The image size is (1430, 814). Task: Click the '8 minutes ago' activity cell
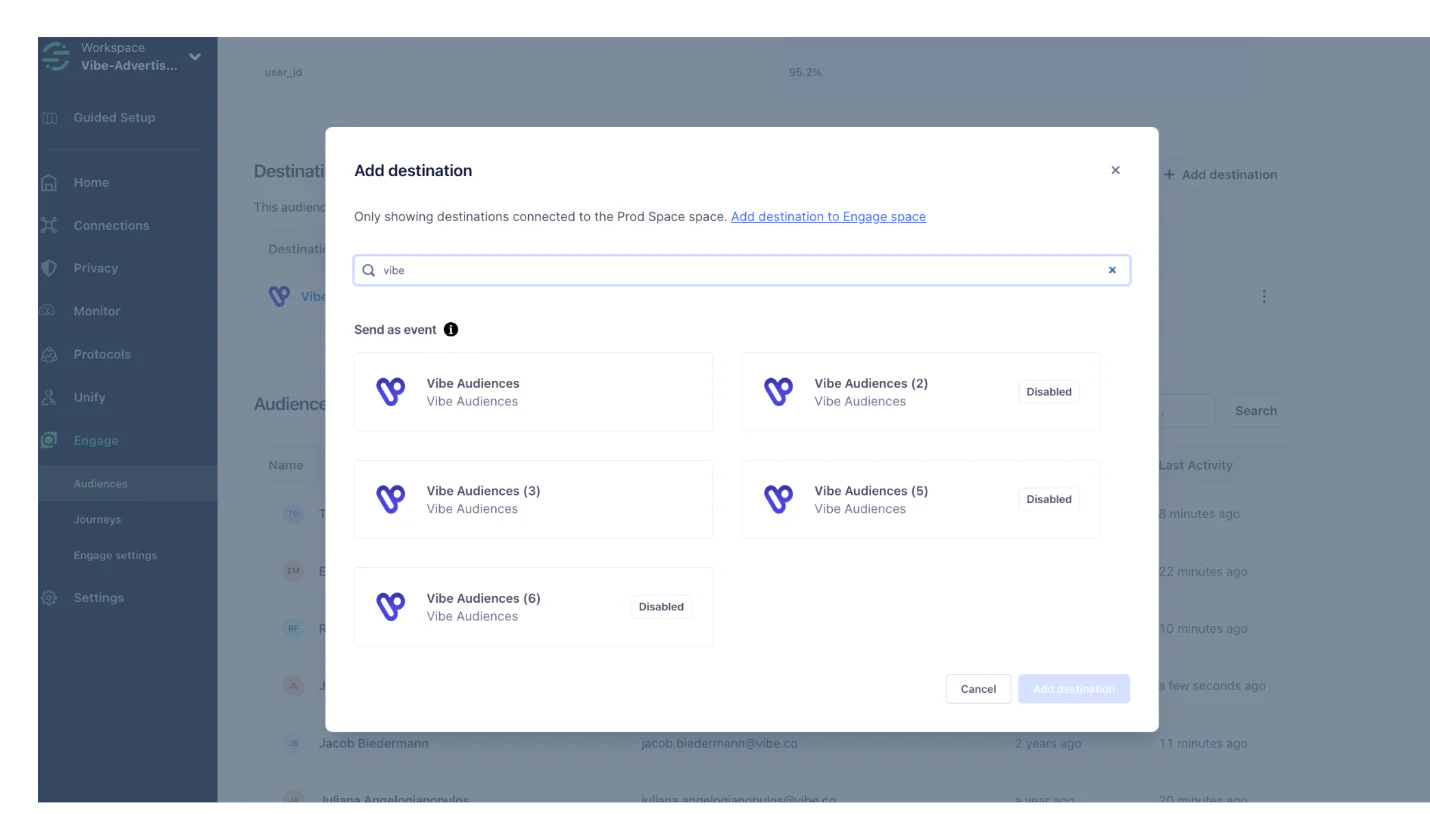tap(1199, 514)
